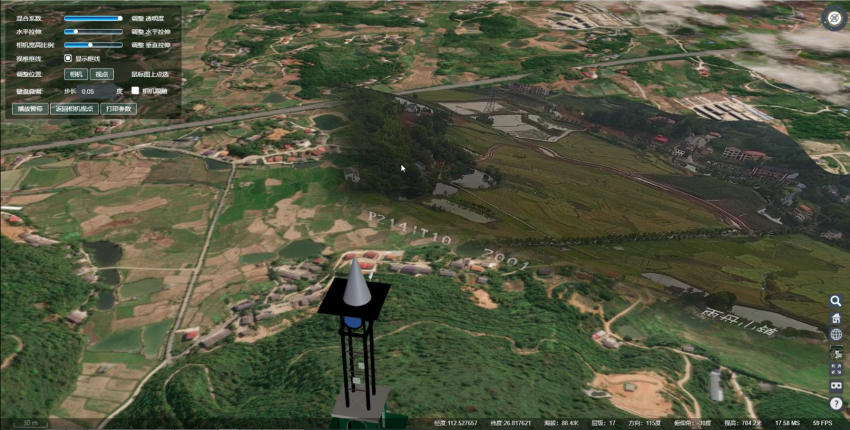Open the globe scene mode picker
The height and width of the screenshot is (430, 850).
pyautogui.click(x=835, y=335)
